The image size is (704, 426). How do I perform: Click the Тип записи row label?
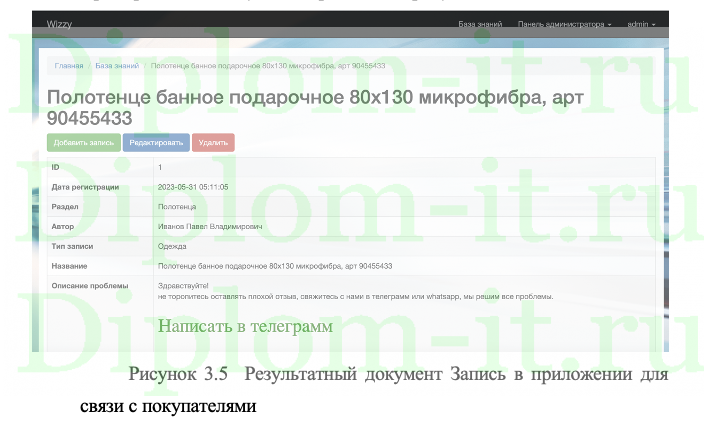[x=72, y=246]
